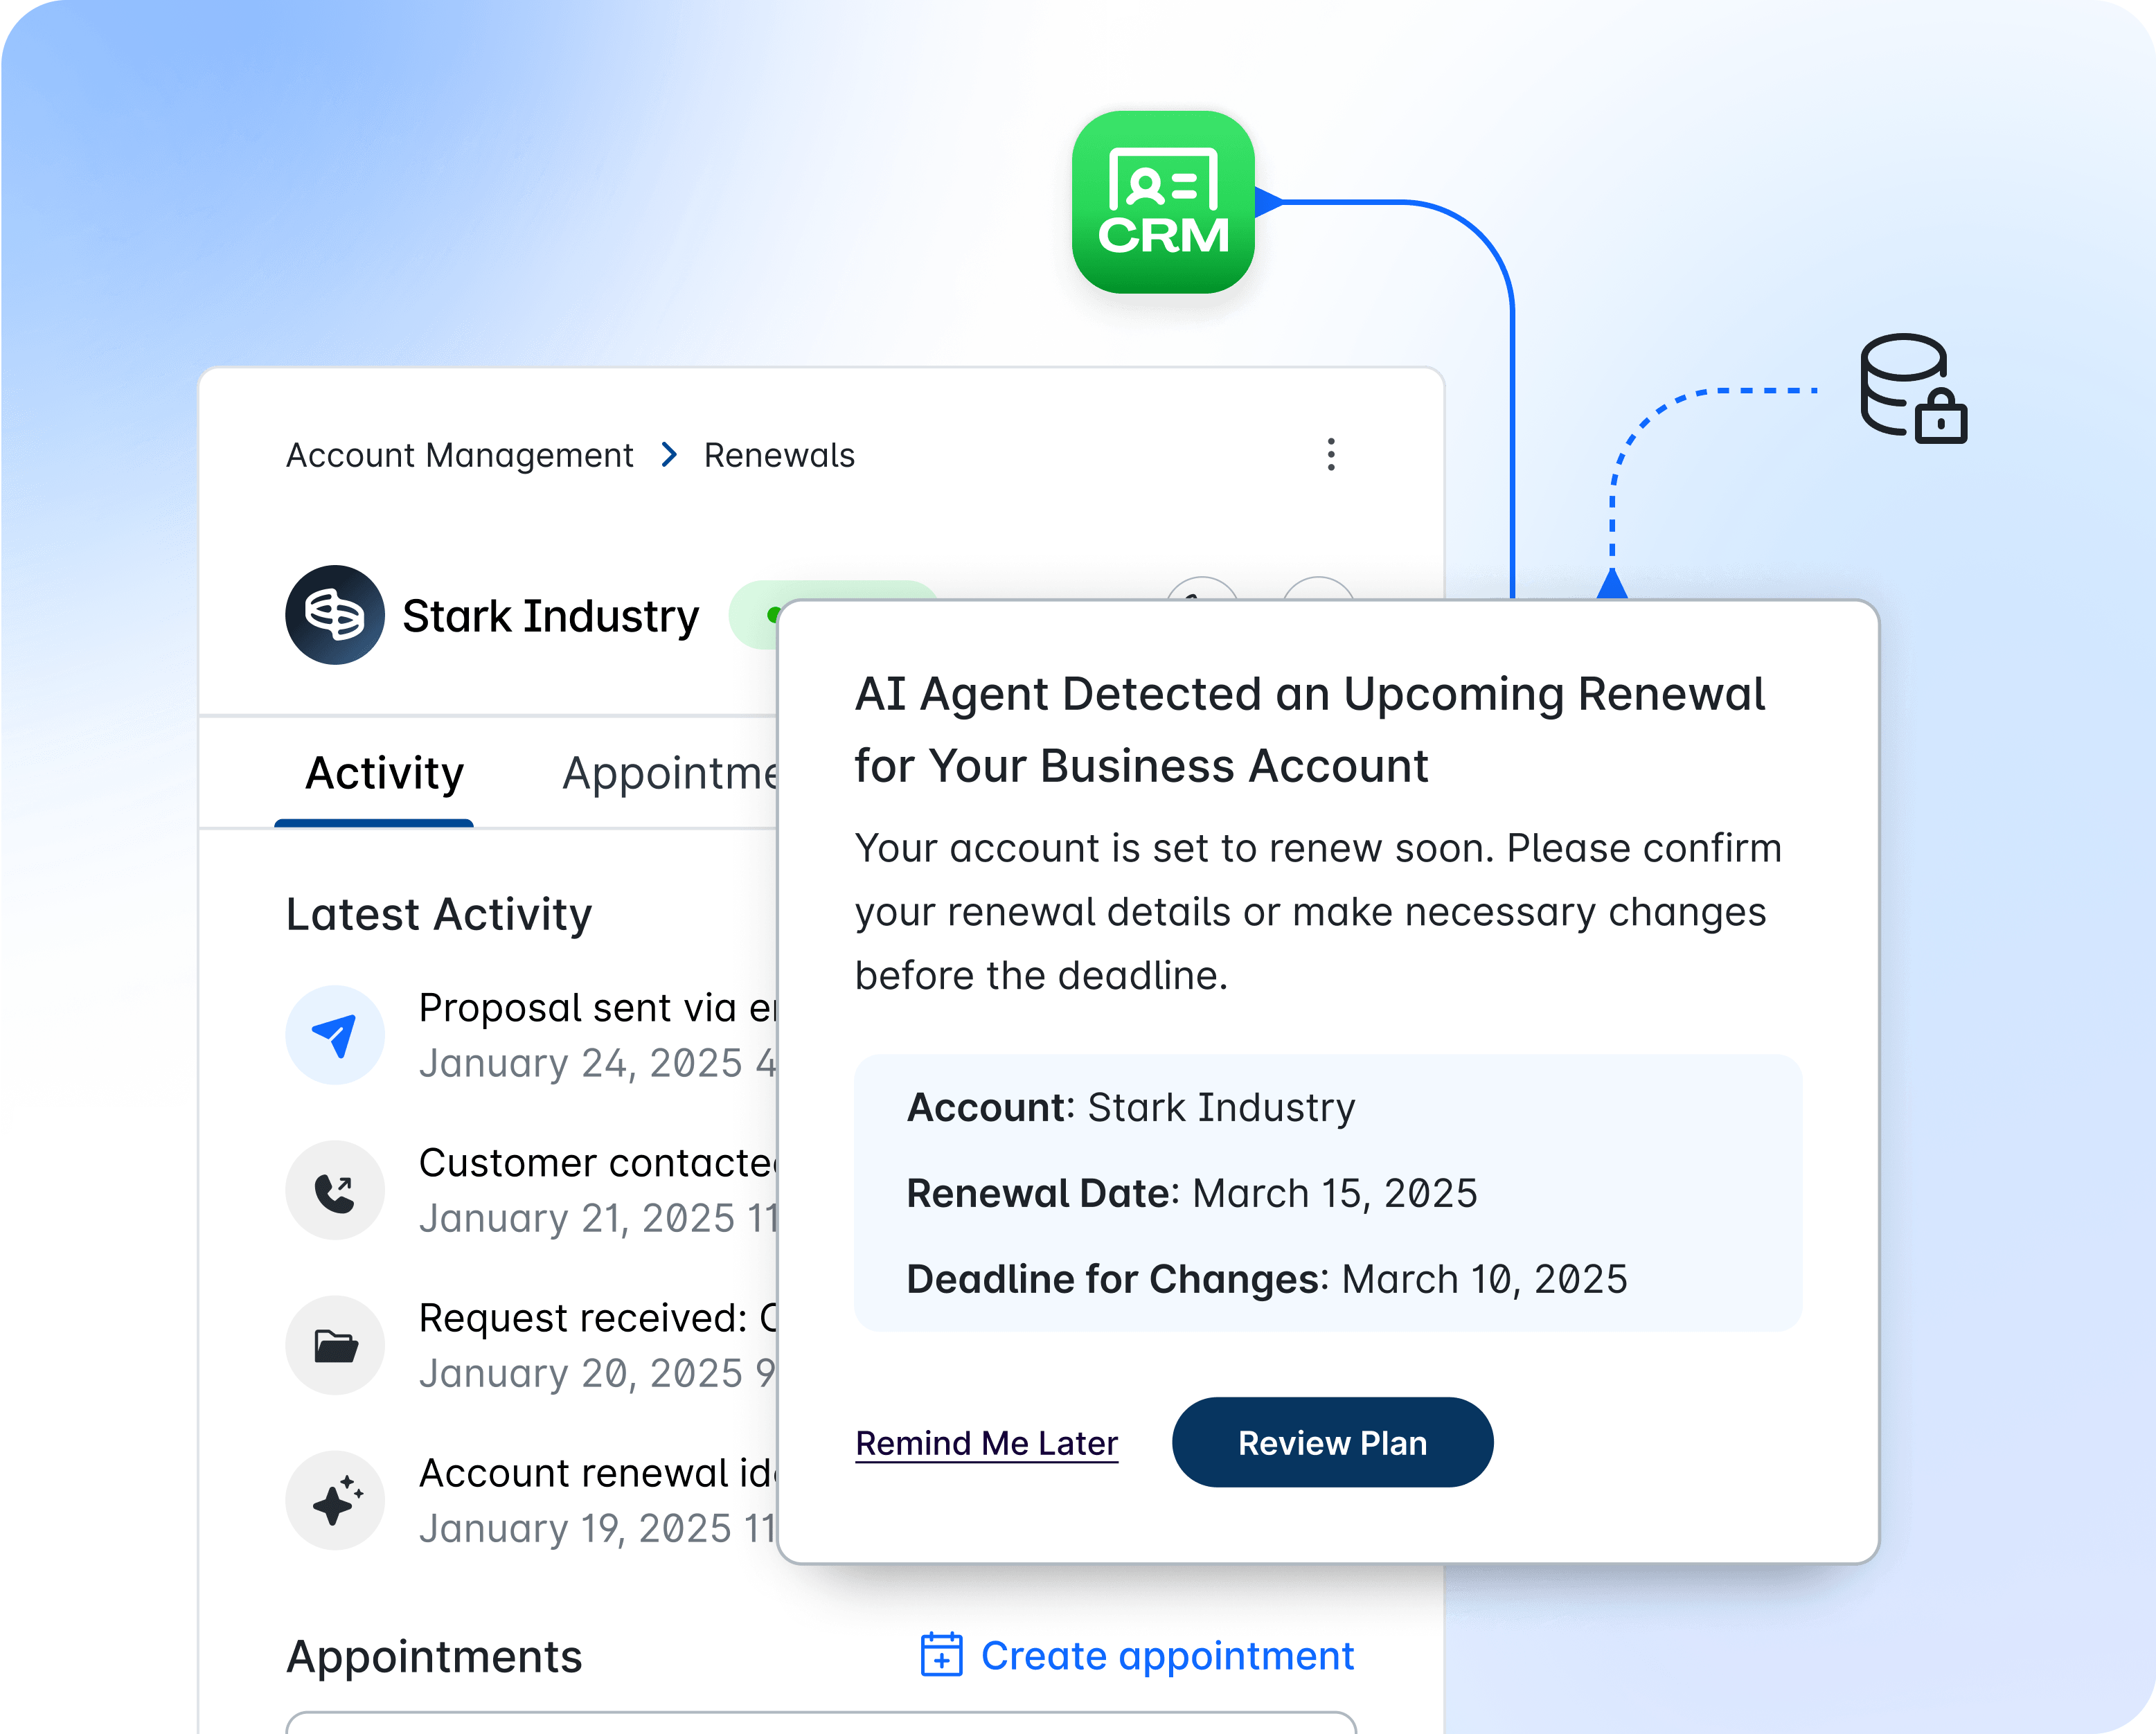Click the sparkle account renewal icon
The image size is (2156, 1734).
(x=335, y=1500)
